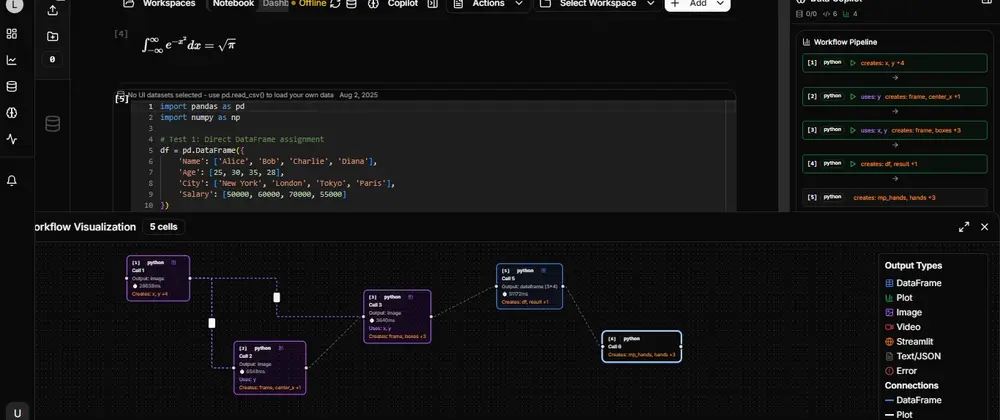Open the brain AI icon in sidebar
1000x420 pixels.
[11, 113]
